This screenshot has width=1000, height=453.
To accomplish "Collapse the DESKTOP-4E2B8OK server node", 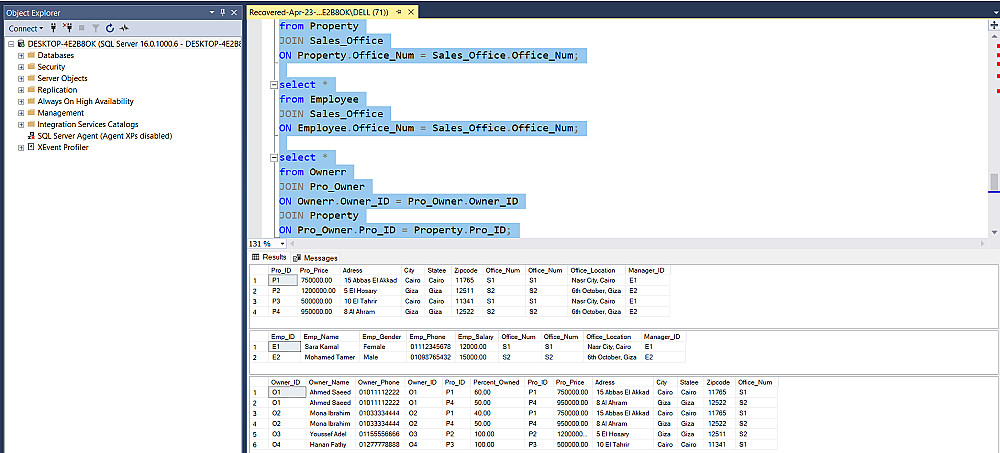I will click(12, 44).
